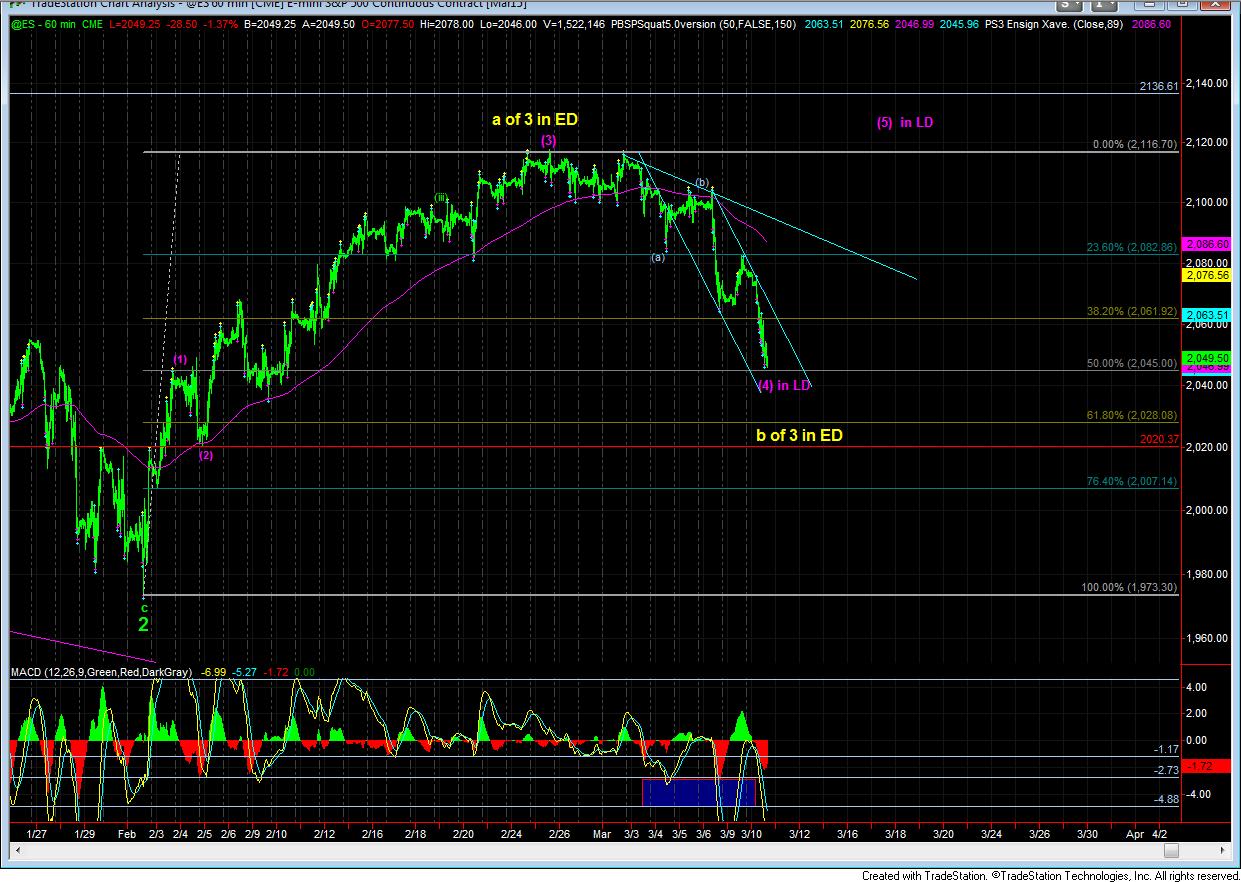The image size is (1241, 882).
Task: Select the large green 2 wave label
Action: click(143, 625)
